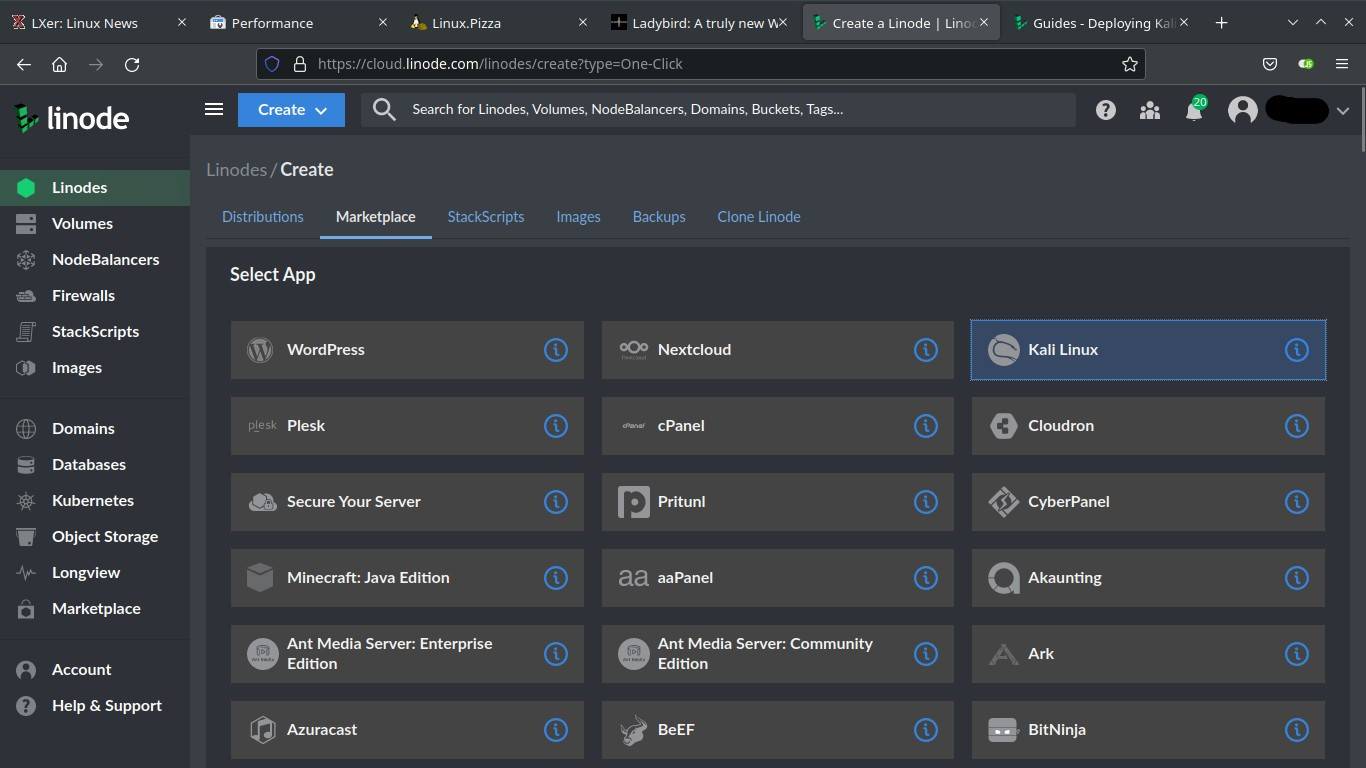Open the Create dropdown button
1366x768 pixels.
(x=291, y=110)
